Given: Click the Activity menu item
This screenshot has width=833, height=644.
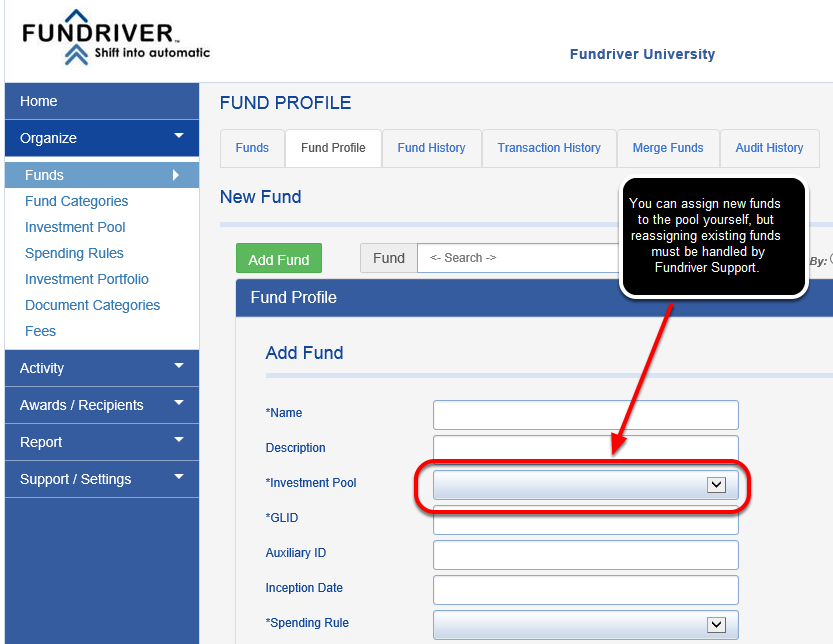Looking at the screenshot, I should 102,368.
